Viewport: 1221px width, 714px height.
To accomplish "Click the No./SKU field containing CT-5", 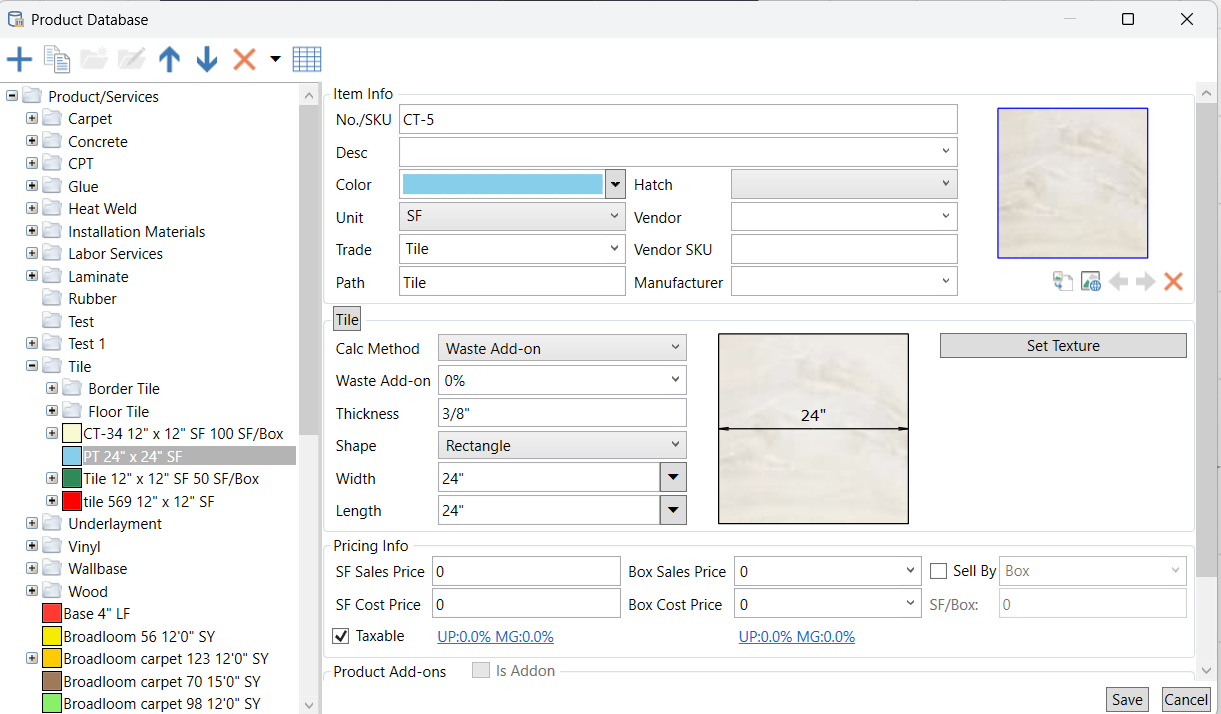I will click(678, 119).
